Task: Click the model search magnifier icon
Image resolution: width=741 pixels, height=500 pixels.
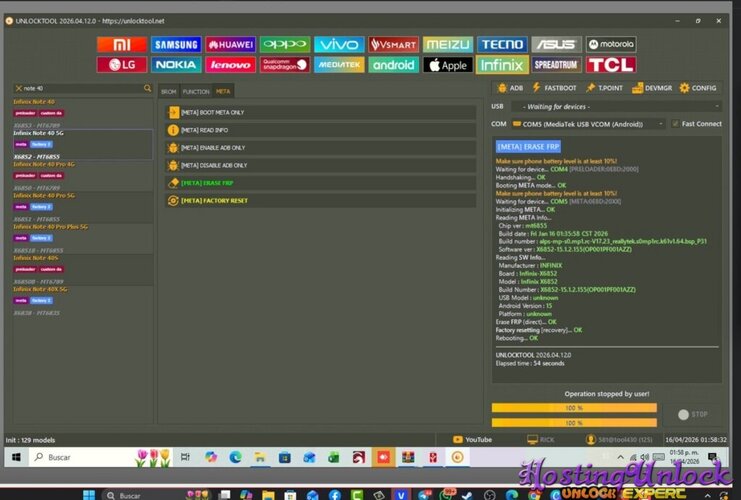Action: [x=147, y=88]
